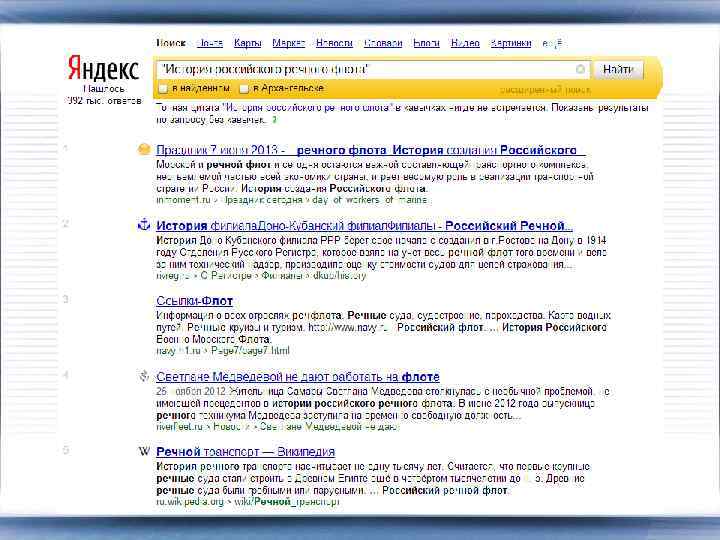Click the green question mark help icon
The width and height of the screenshot is (720, 540).
click(275, 120)
